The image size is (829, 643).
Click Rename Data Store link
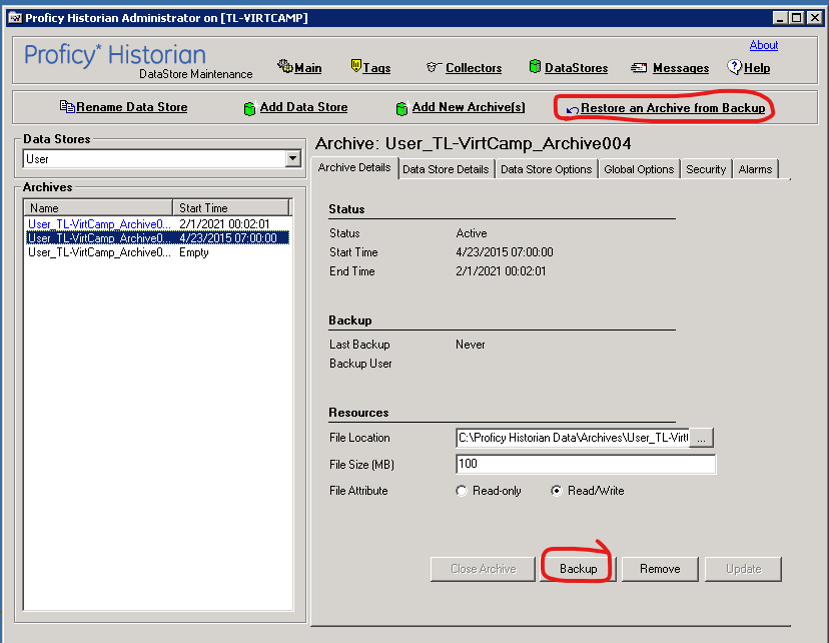132,107
